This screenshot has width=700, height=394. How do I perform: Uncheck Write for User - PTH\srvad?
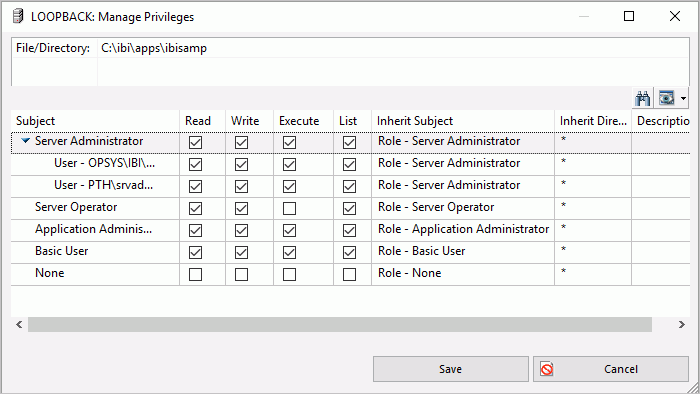click(242, 186)
